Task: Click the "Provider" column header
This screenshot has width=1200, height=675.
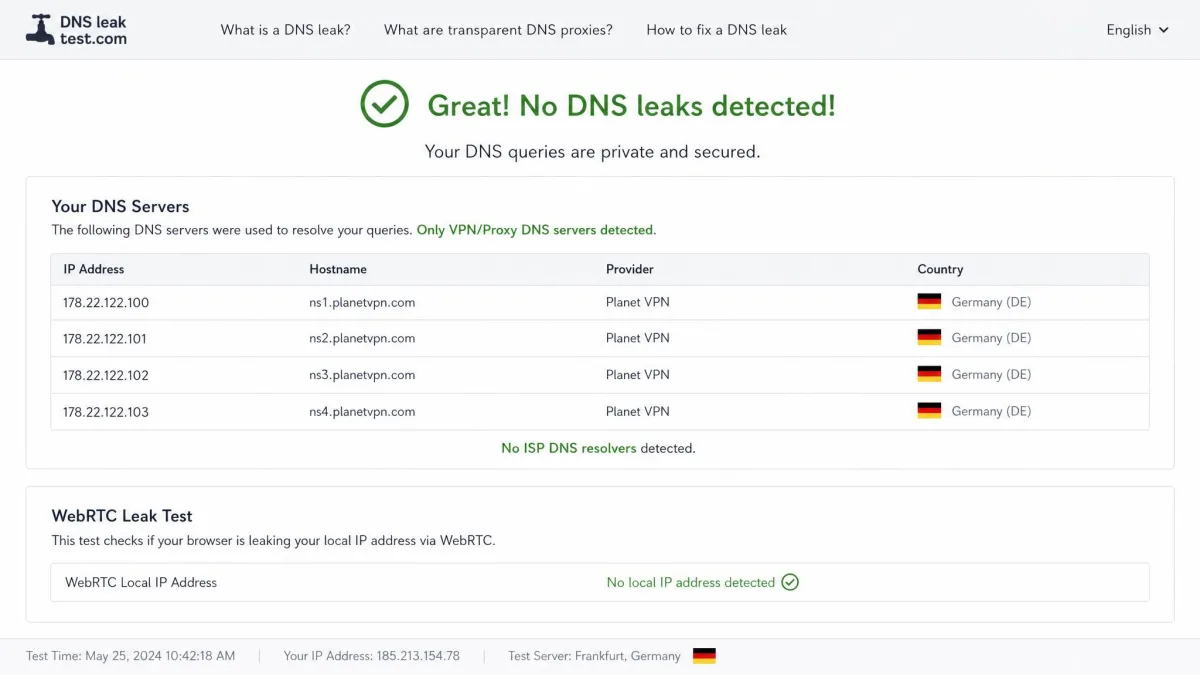Action: [x=630, y=269]
